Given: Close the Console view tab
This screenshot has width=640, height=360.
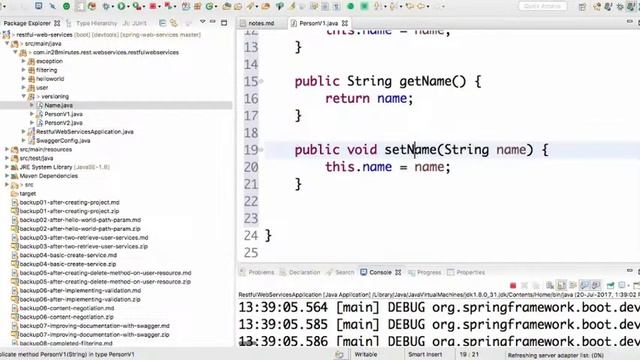Looking at the screenshot, I should (x=398, y=272).
